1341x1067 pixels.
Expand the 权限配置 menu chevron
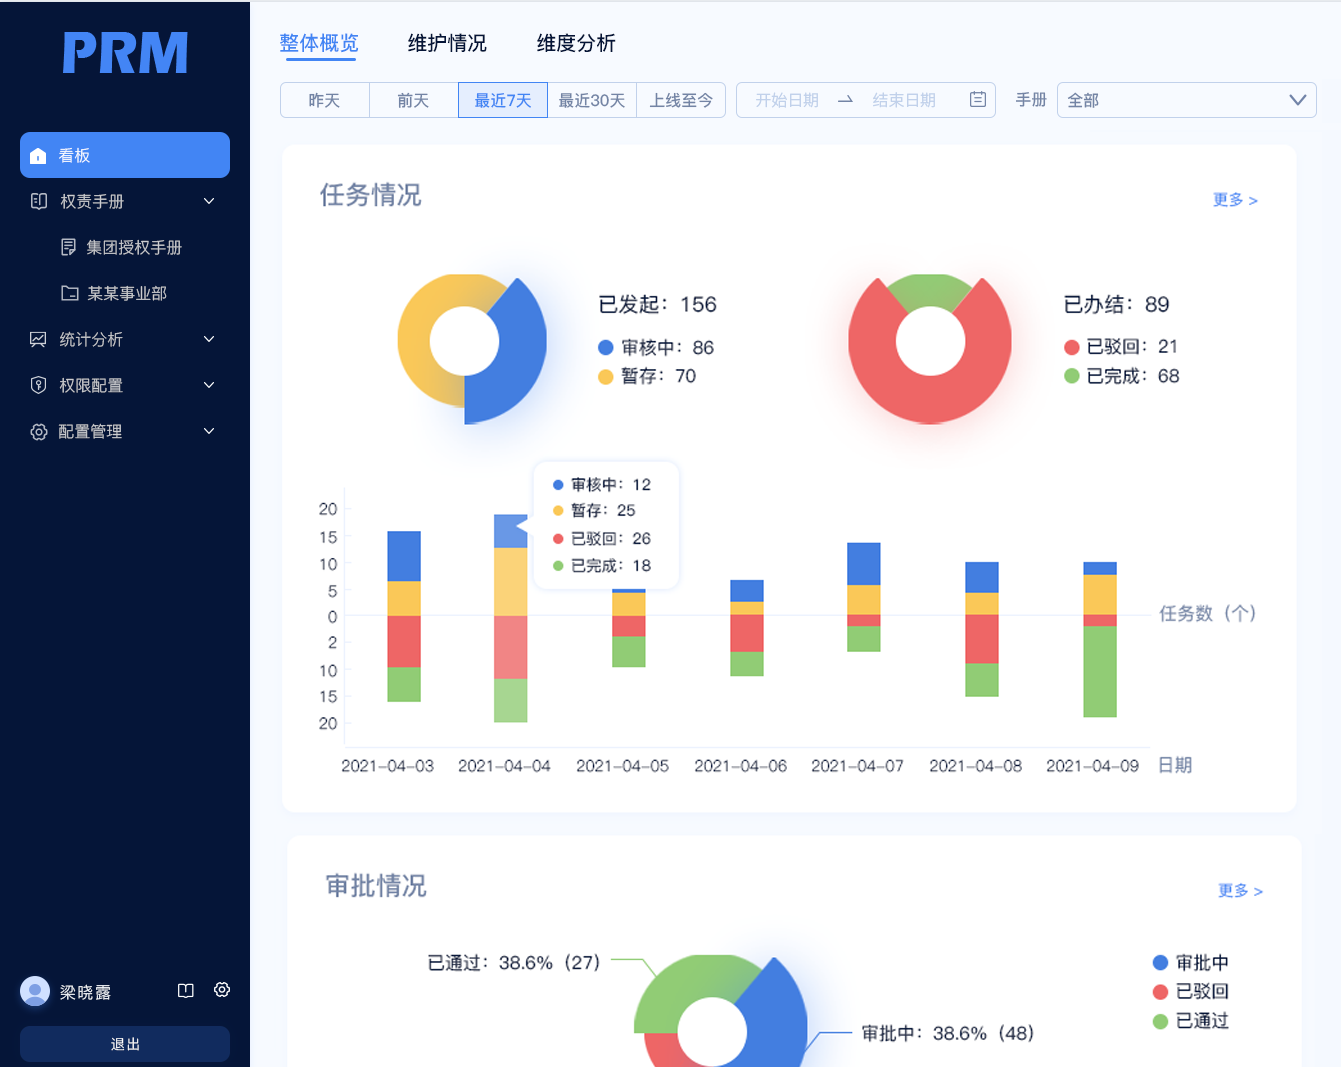[x=209, y=385]
